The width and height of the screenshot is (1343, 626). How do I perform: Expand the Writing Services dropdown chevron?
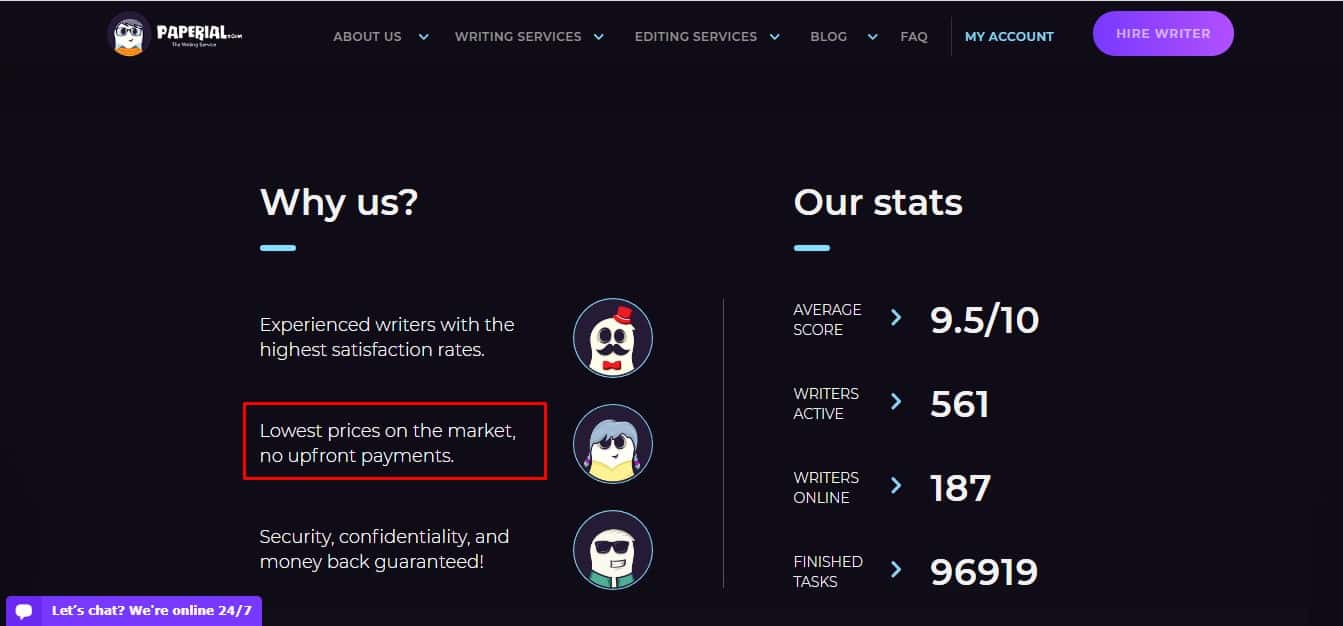pos(598,37)
